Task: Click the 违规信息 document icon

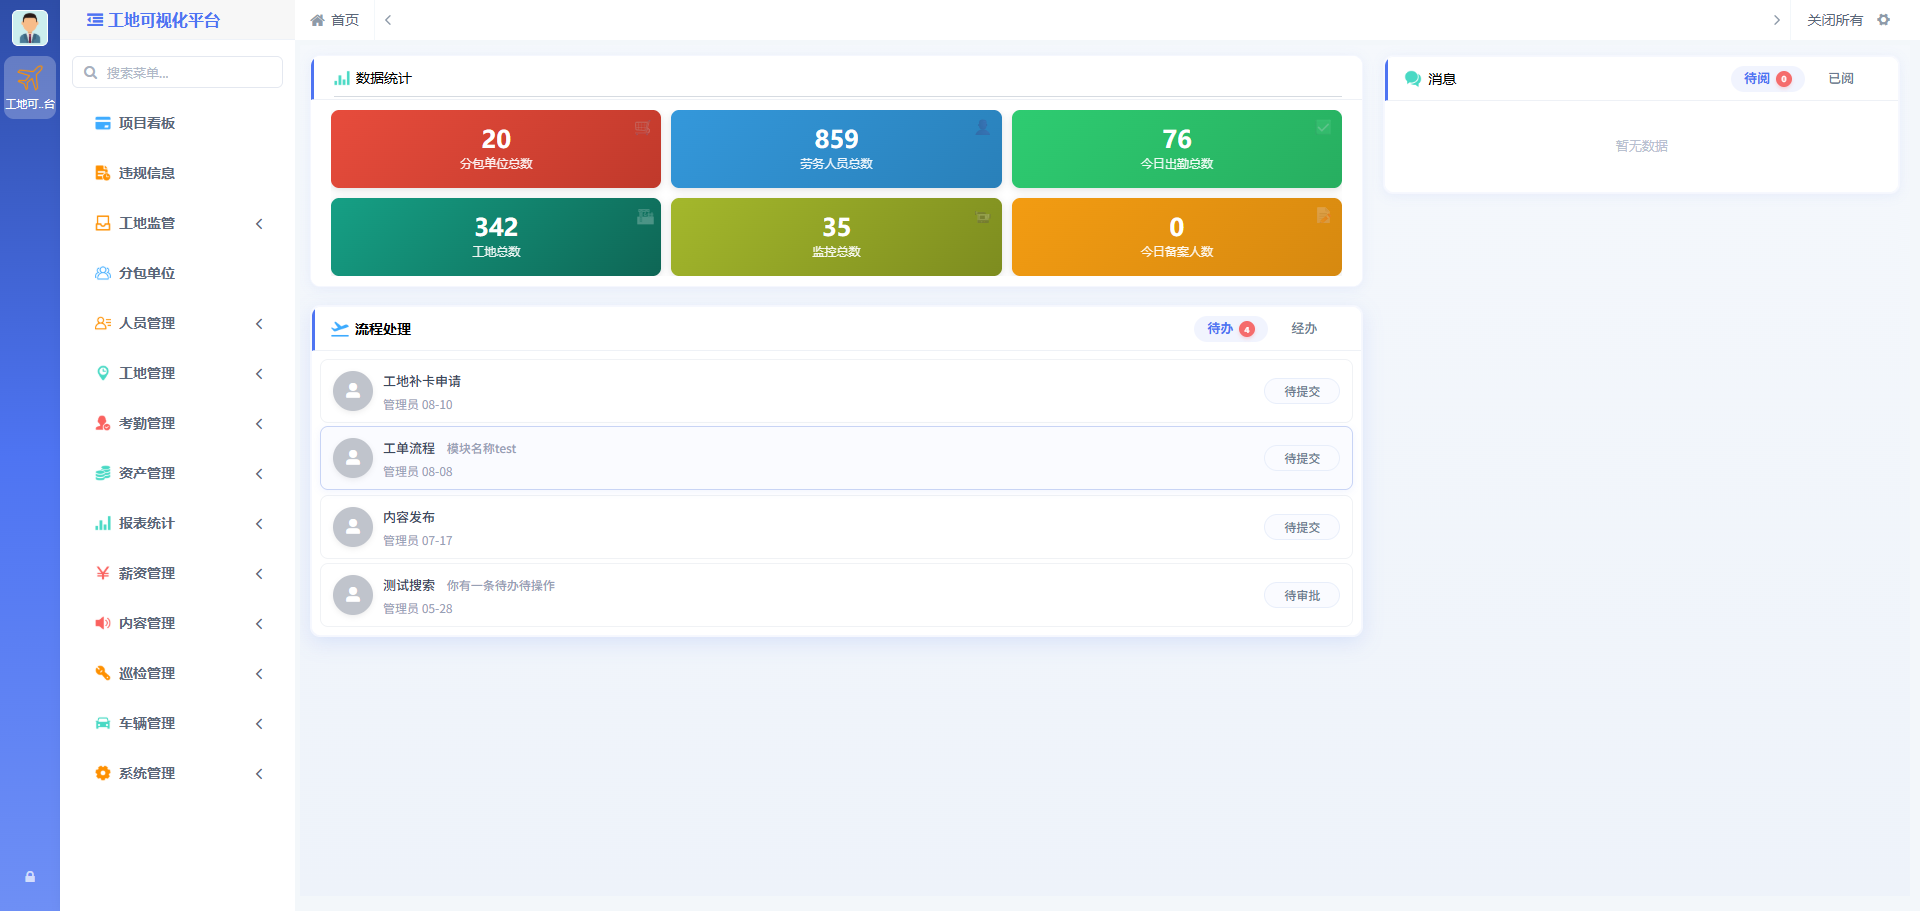Action: 103,173
